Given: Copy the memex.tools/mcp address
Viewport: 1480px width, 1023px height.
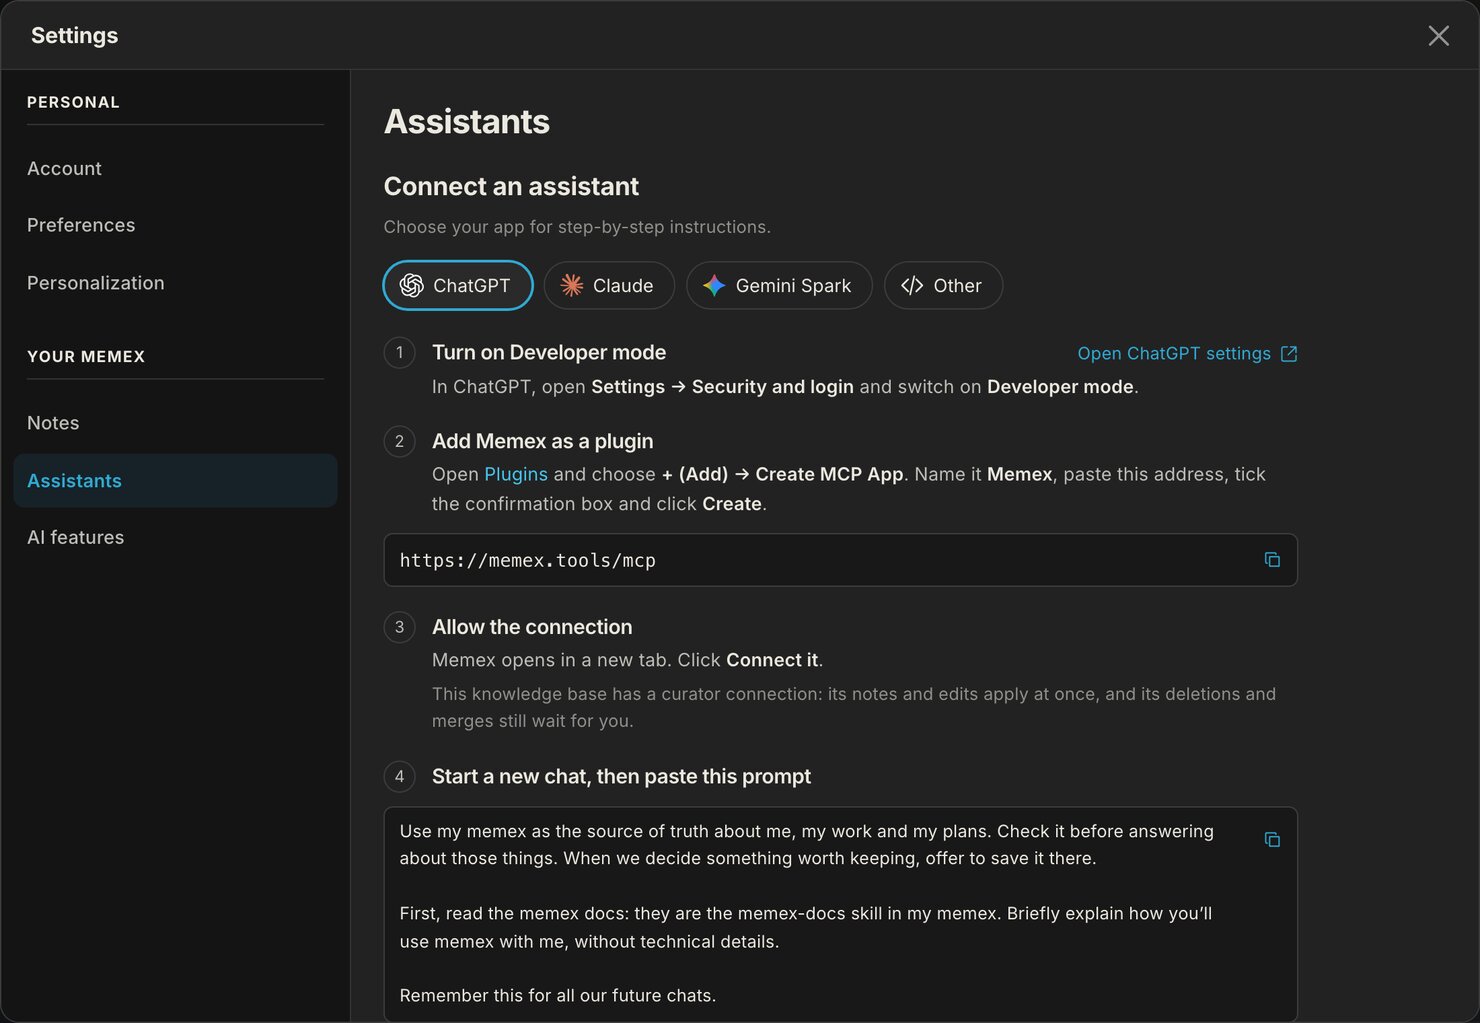Looking at the screenshot, I should pos(1272,560).
